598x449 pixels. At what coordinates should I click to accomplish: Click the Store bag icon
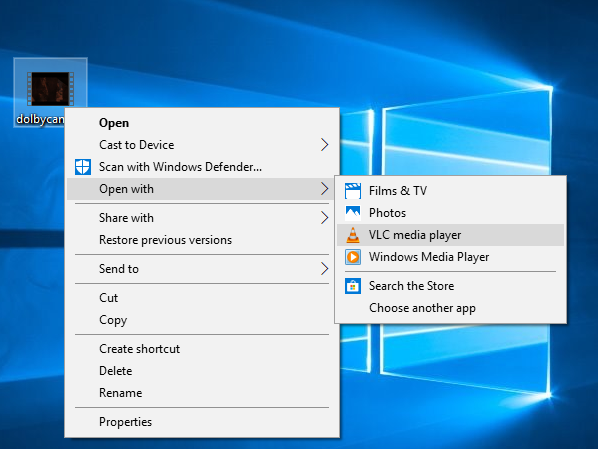pos(353,286)
